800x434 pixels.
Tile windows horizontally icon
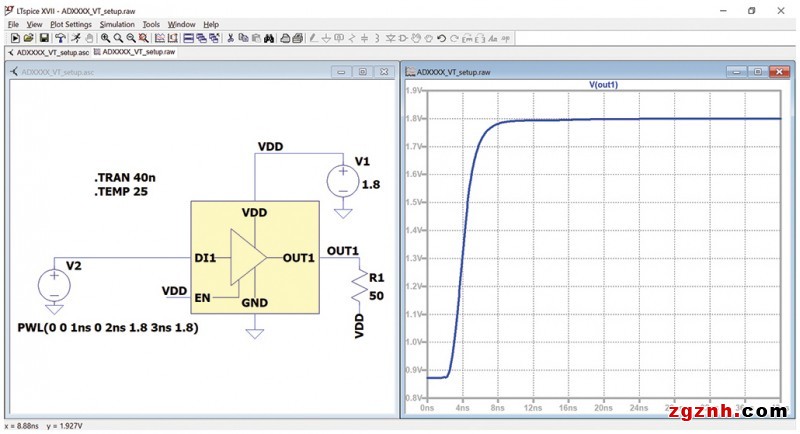[x=189, y=38]
